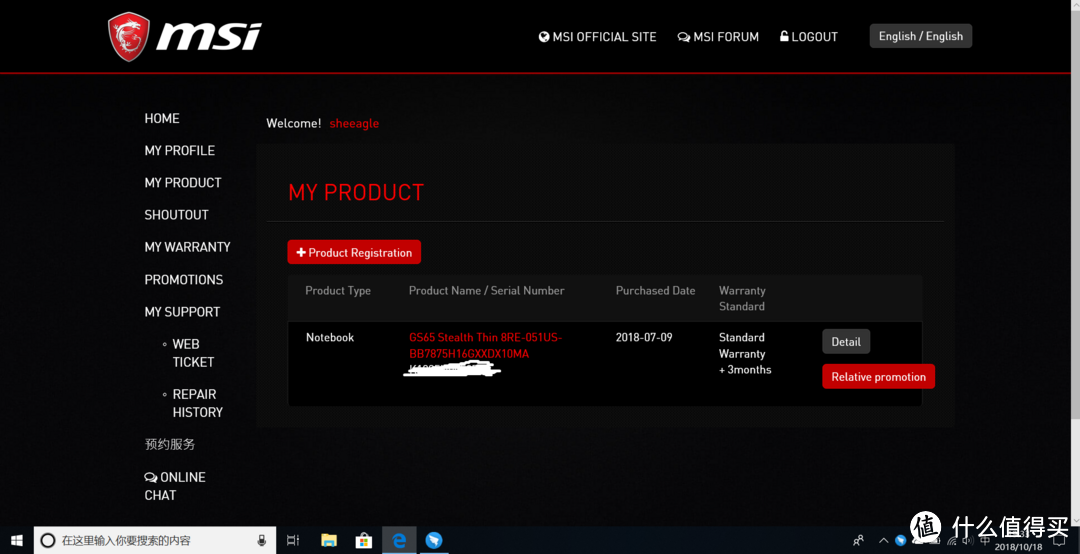Image resolution: width=1080 pixels, height=554 pixels.
Task: Expand hidden system tray icons chevron
Action: (x=884, y=541)
